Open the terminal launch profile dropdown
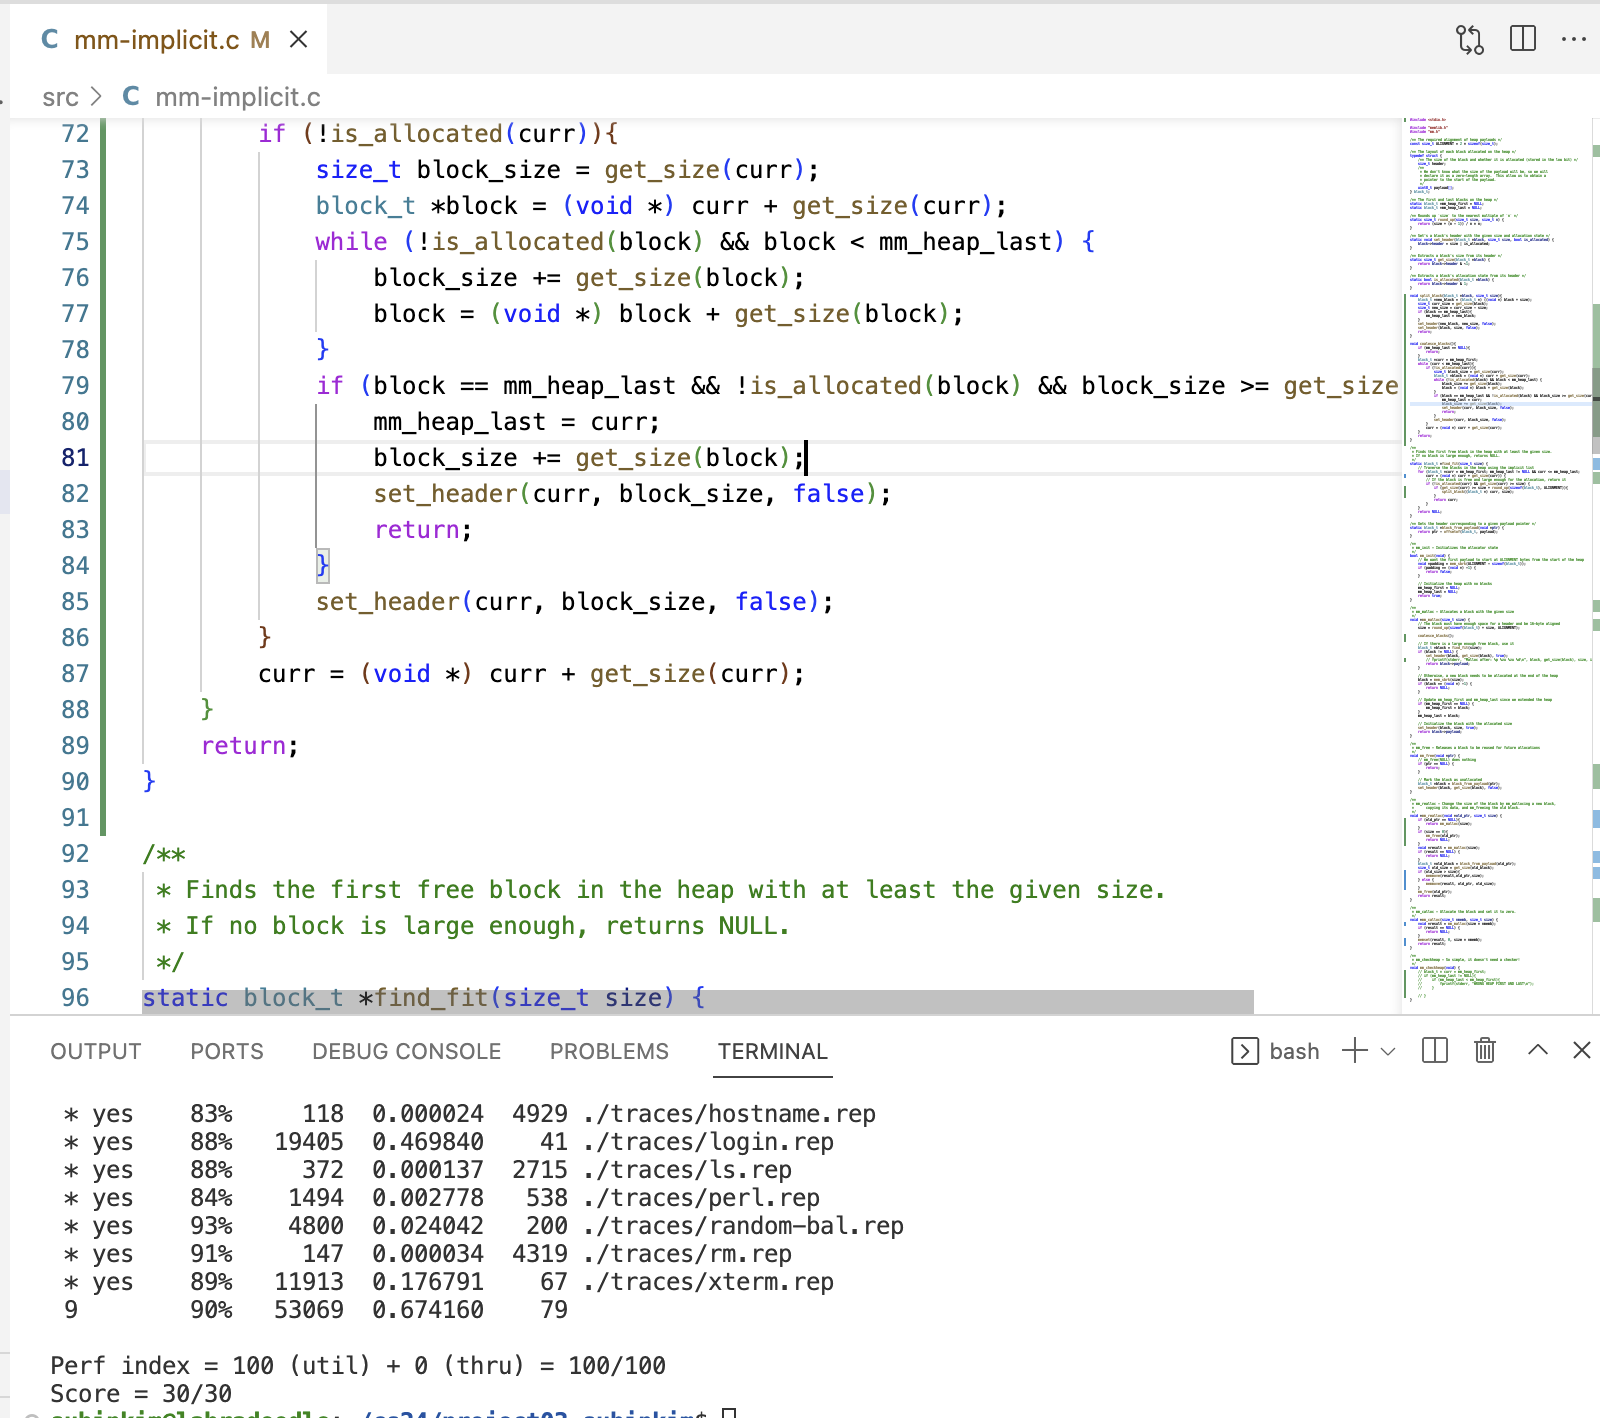The image size is (1600, 1418). (1388, 1051)
